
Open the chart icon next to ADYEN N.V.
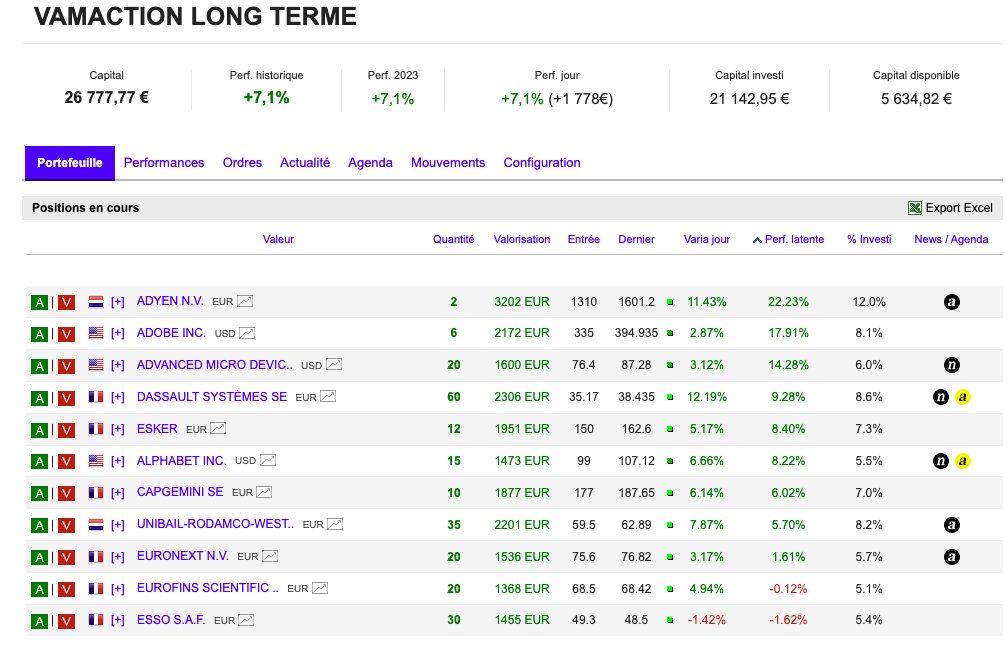coord(245,301)
